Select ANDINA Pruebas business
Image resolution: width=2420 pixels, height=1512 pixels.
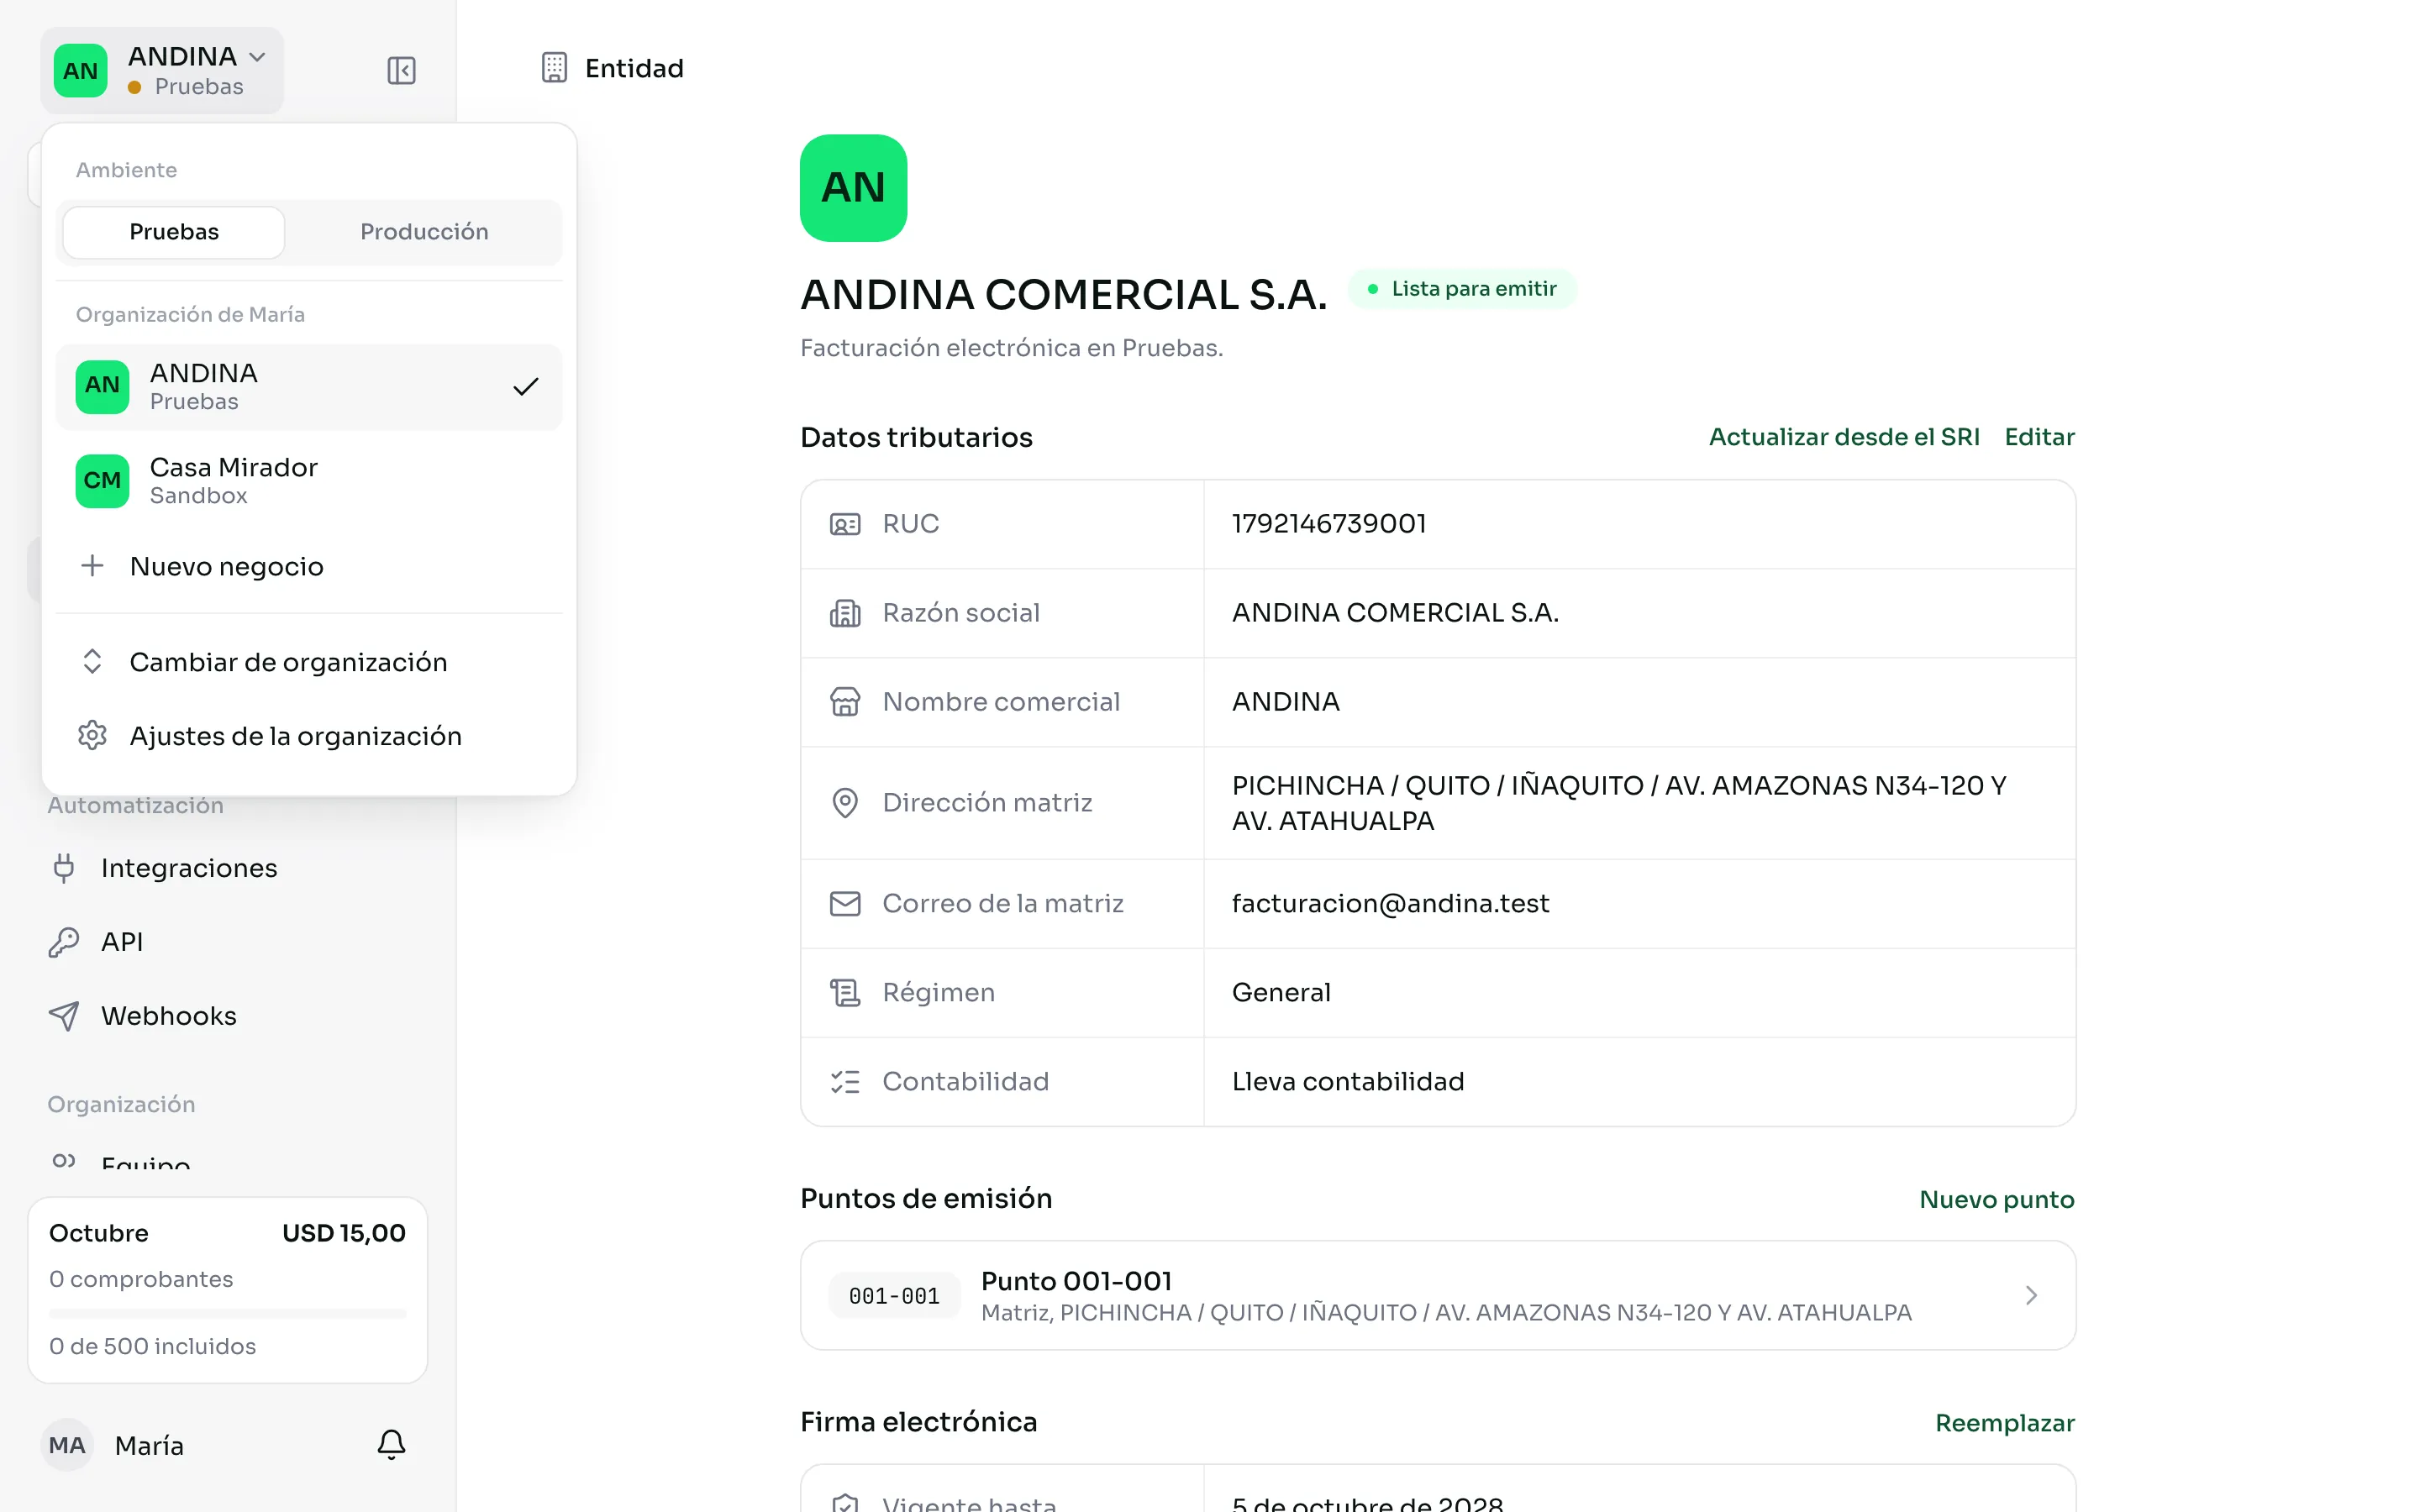(x=309, y=387)
